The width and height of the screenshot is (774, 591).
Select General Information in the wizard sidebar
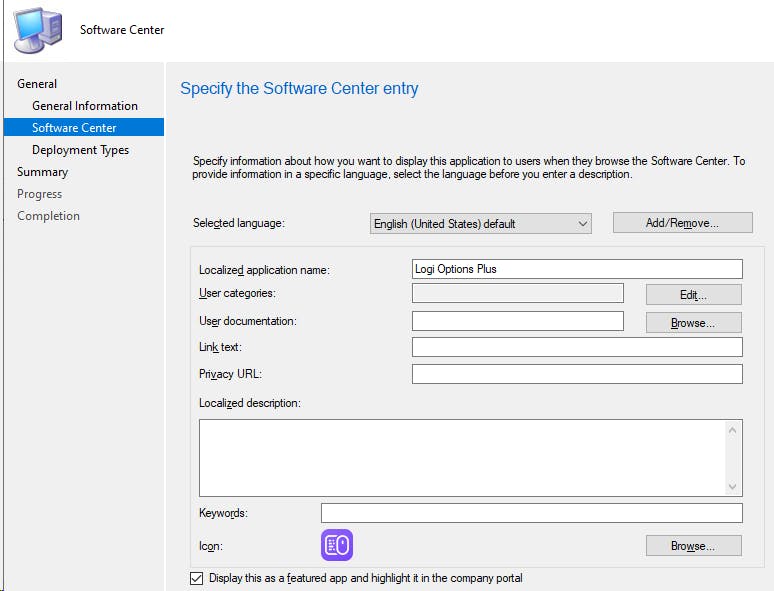[85, 106]
